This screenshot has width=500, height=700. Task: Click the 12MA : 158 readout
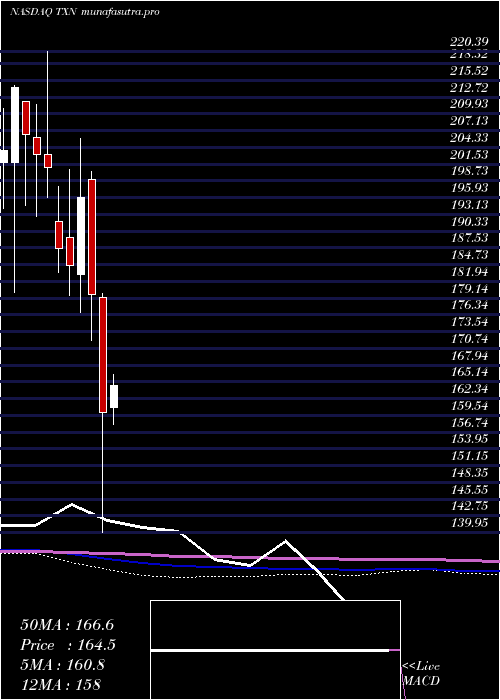pos(61,684)
